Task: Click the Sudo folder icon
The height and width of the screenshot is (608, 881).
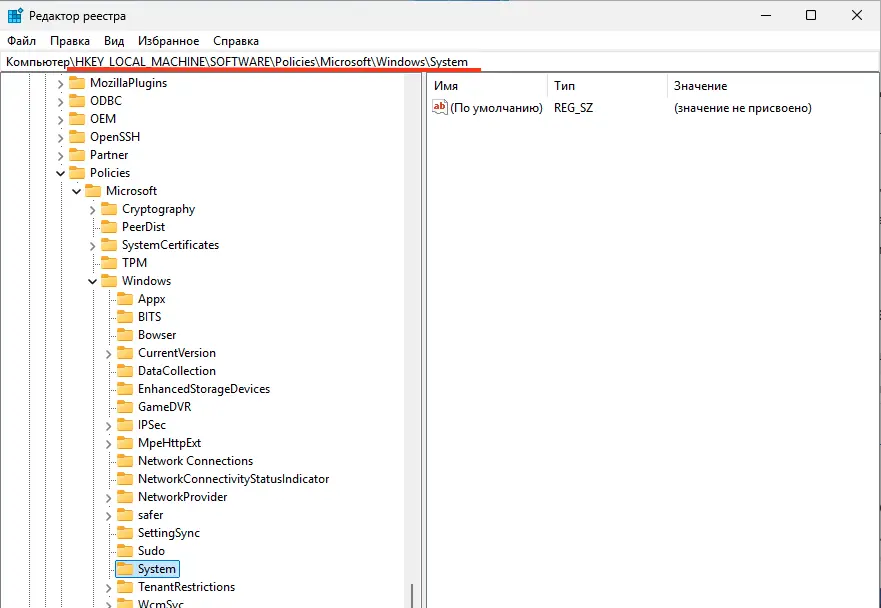Action: click(x=125, y=551)
